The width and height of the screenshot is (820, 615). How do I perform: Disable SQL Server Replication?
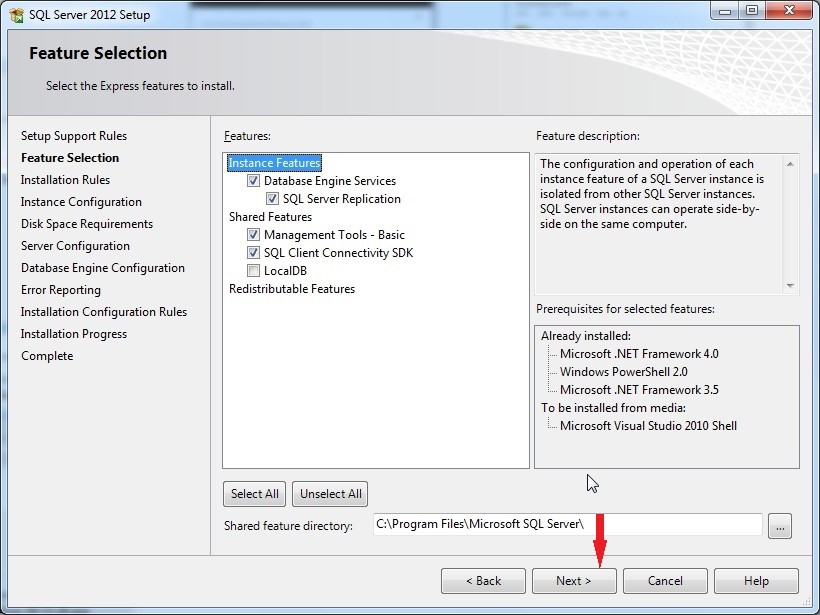[272, 199]
